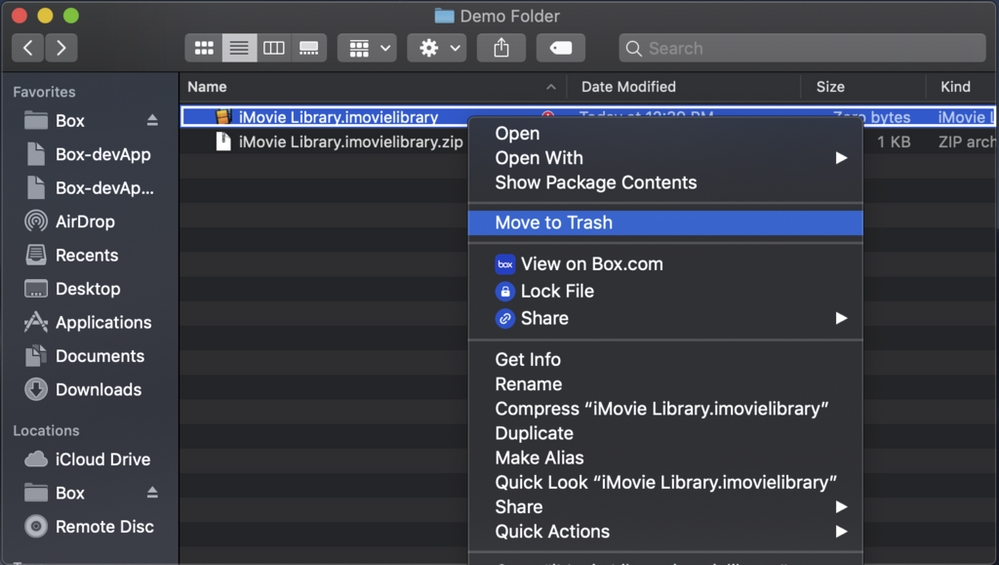Screen dimensions: 999x565
Task: Eject Box under Favorites
Action: [152, 120]
